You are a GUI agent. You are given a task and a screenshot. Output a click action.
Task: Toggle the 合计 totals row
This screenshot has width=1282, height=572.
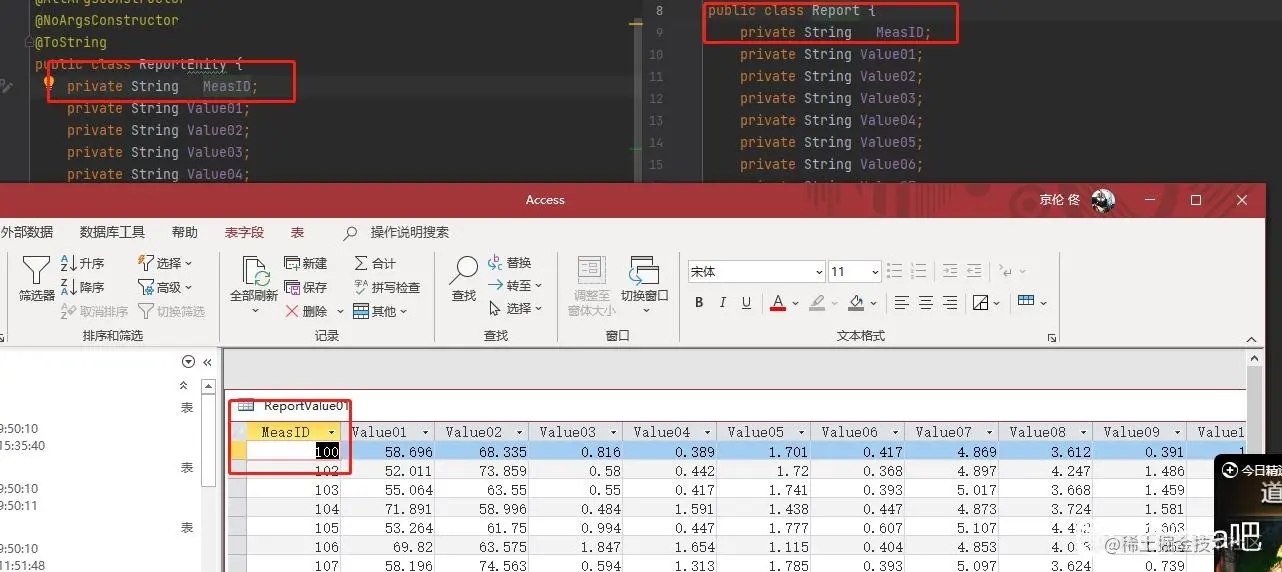[375, 263]
